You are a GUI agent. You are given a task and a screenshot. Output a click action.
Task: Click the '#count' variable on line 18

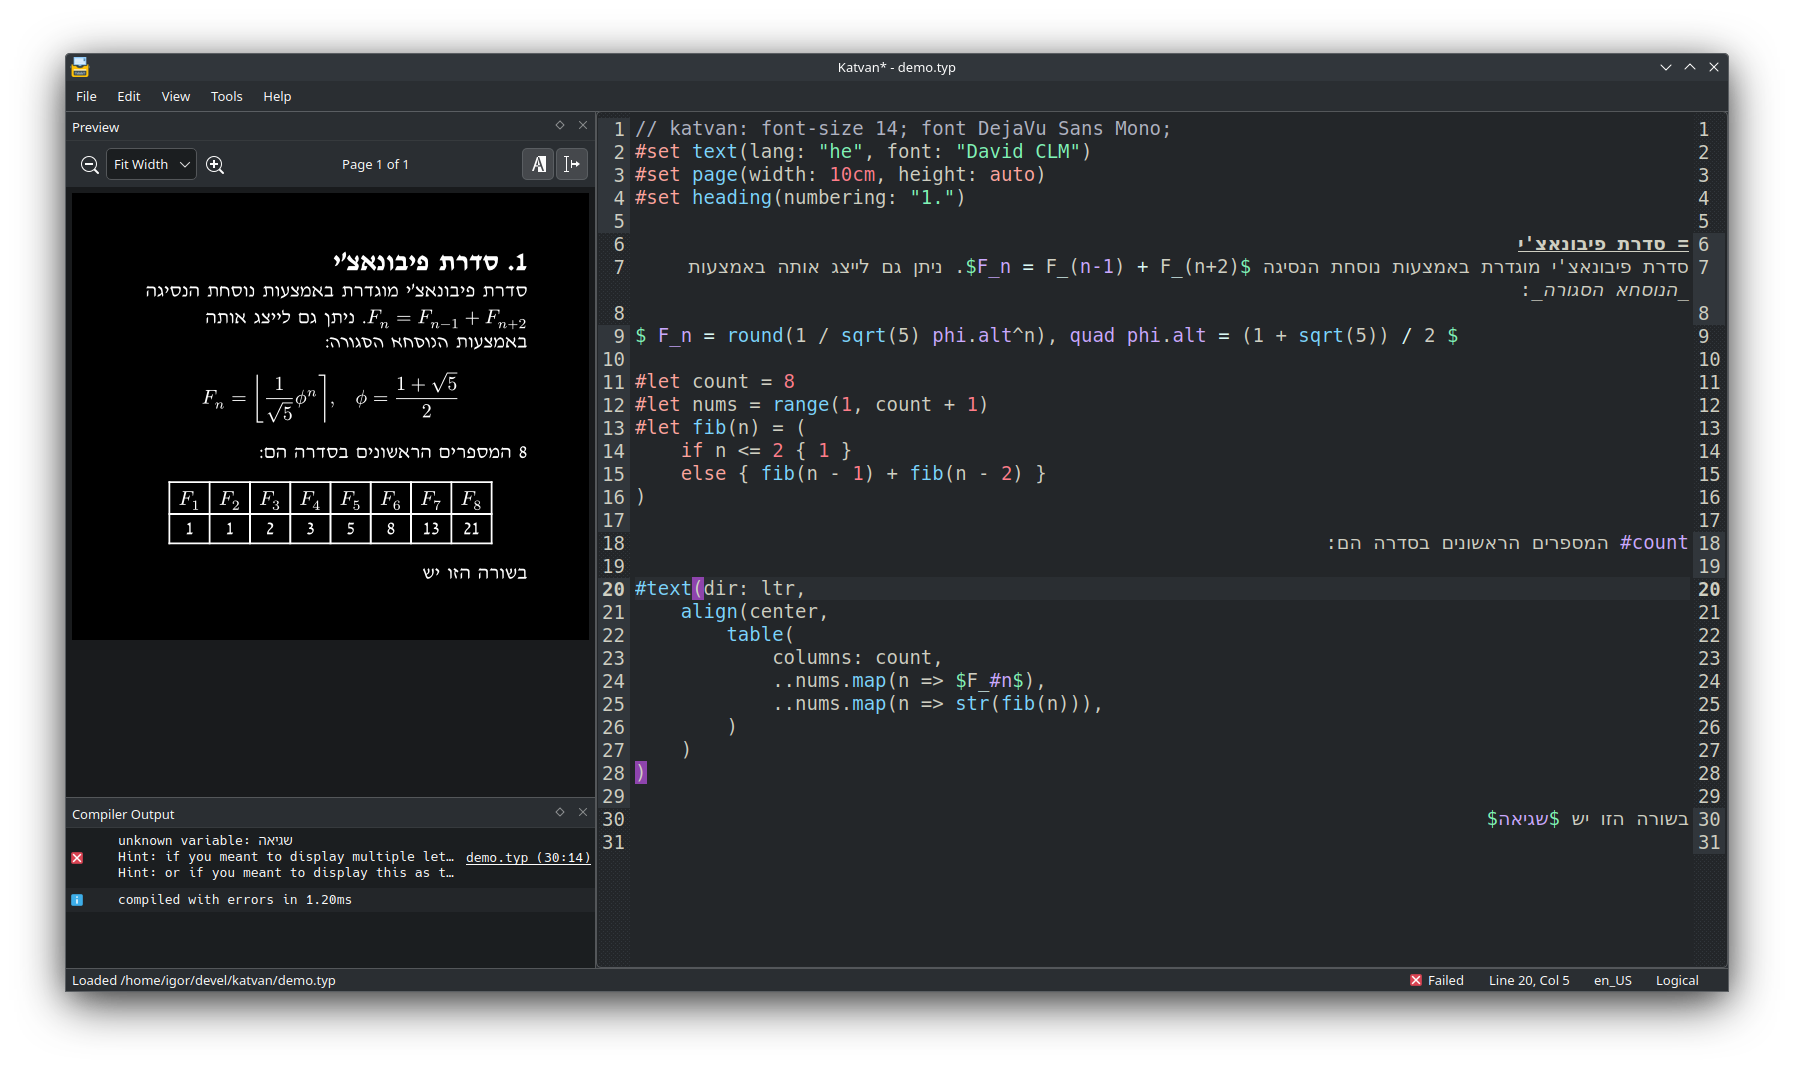1653,543
